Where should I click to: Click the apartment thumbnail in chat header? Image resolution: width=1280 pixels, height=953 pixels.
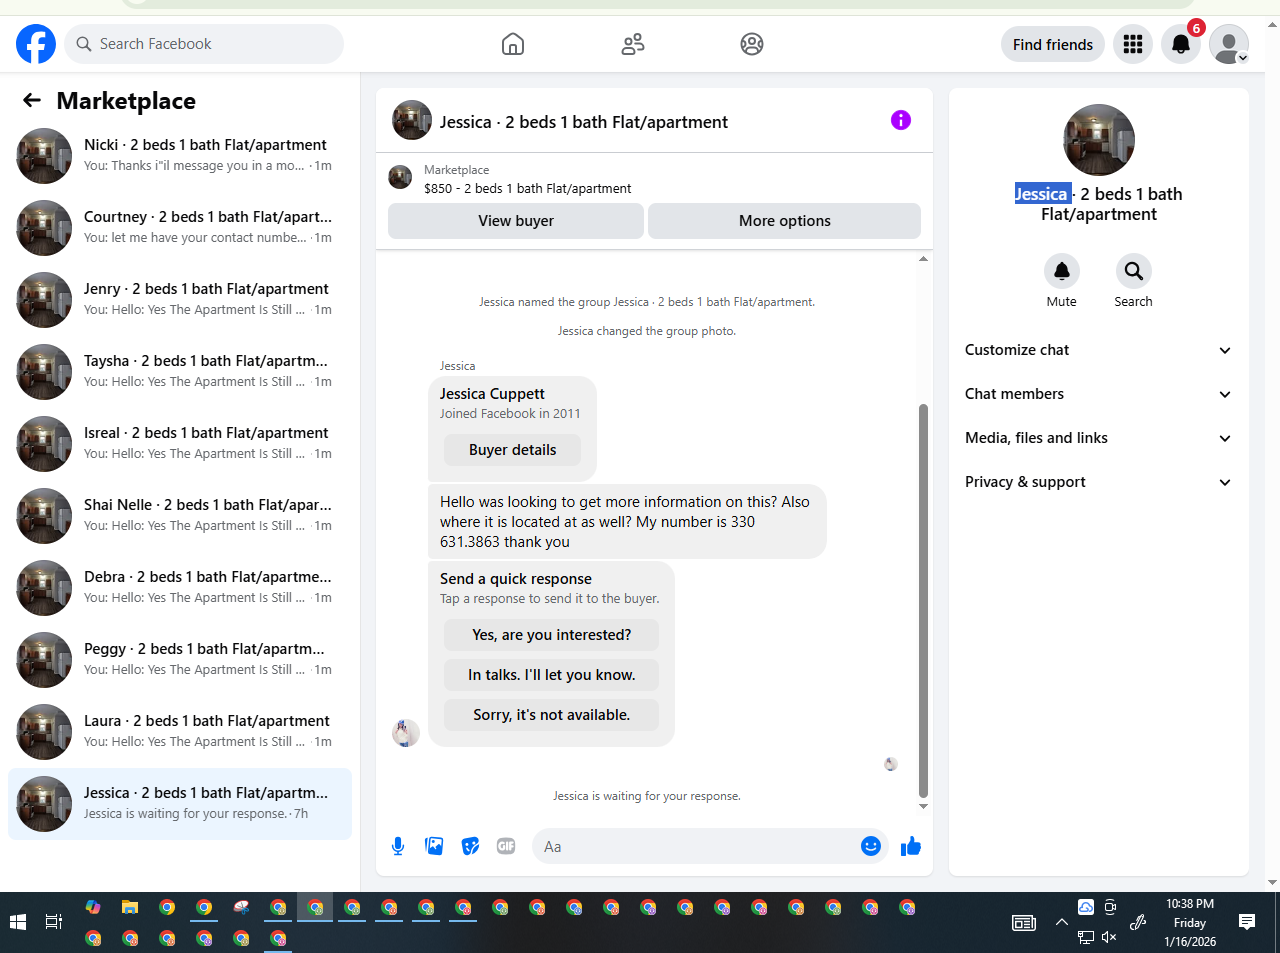412,120
